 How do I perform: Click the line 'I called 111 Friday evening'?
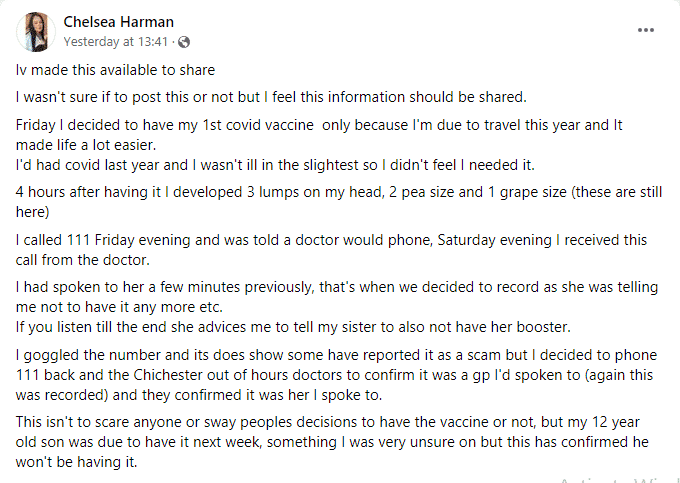331,240
